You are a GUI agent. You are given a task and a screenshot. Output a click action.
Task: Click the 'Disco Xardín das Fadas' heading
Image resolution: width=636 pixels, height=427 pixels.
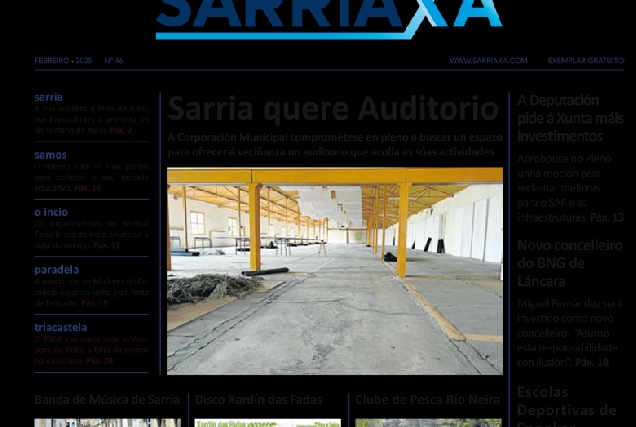[258, 400]
